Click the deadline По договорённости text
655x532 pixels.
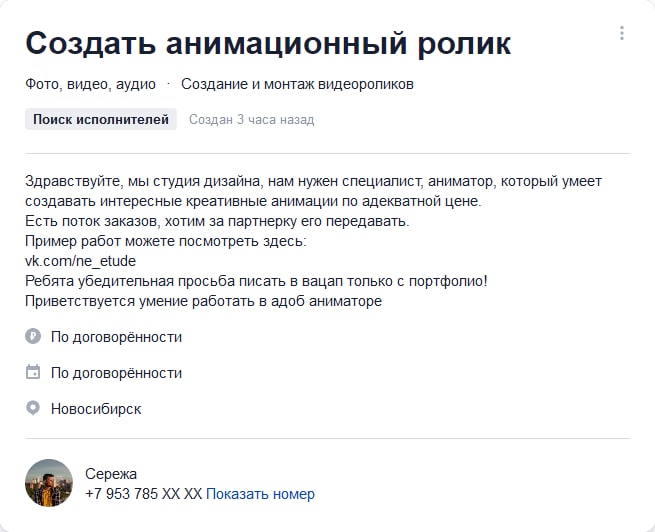pos(117,373)
